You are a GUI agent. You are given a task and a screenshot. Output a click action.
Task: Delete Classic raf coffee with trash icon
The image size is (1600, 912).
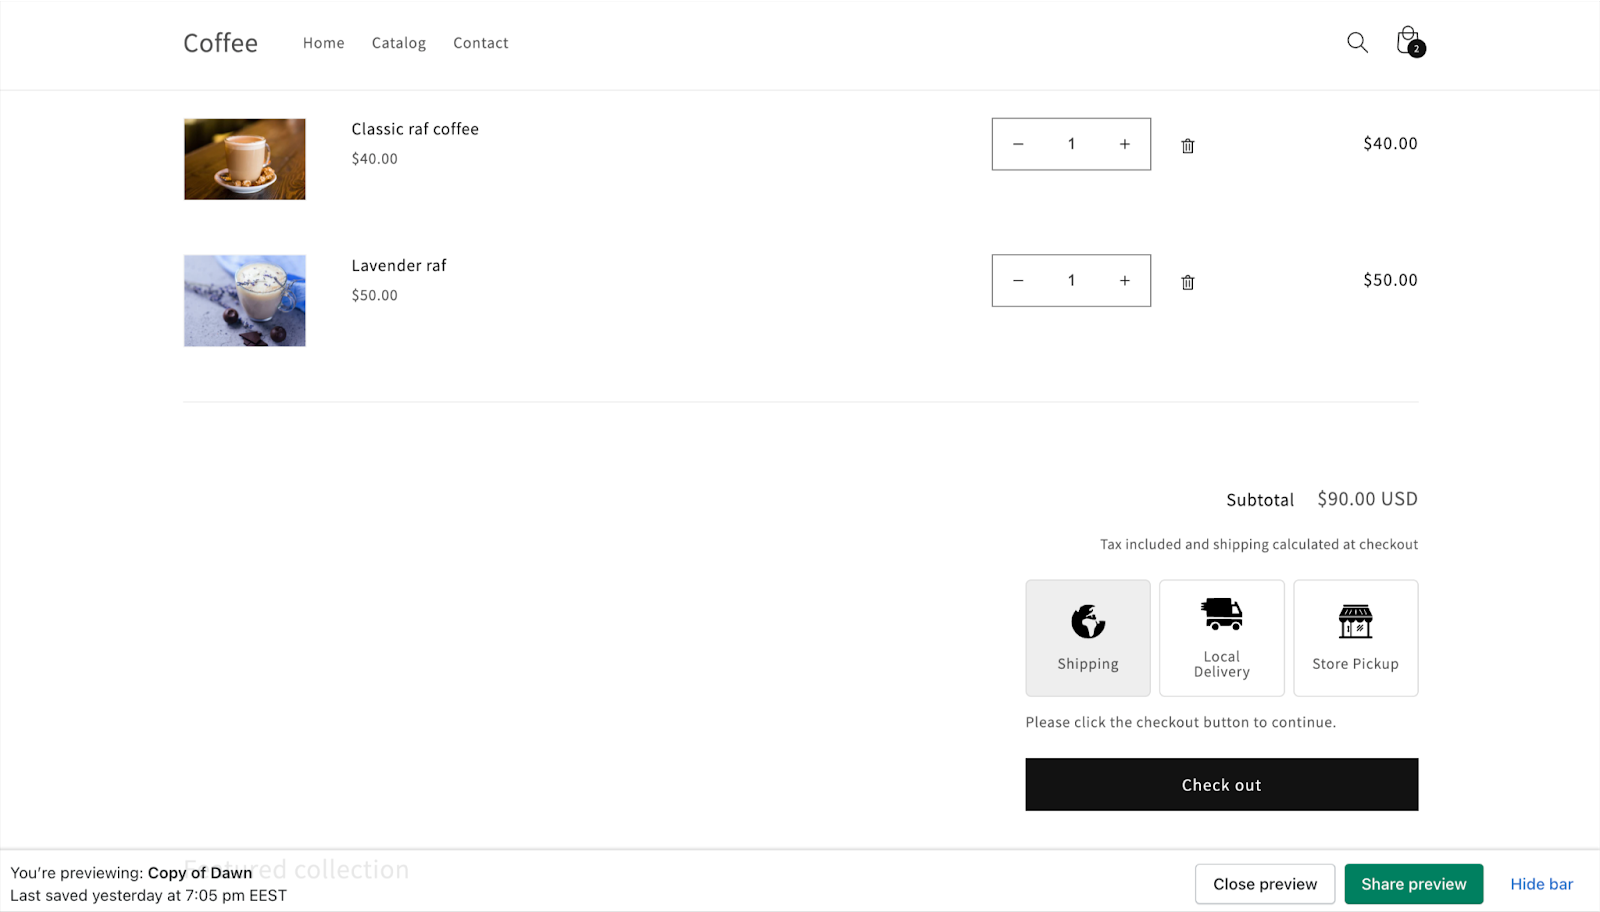pyautogui.click(x=1187, y=146)
